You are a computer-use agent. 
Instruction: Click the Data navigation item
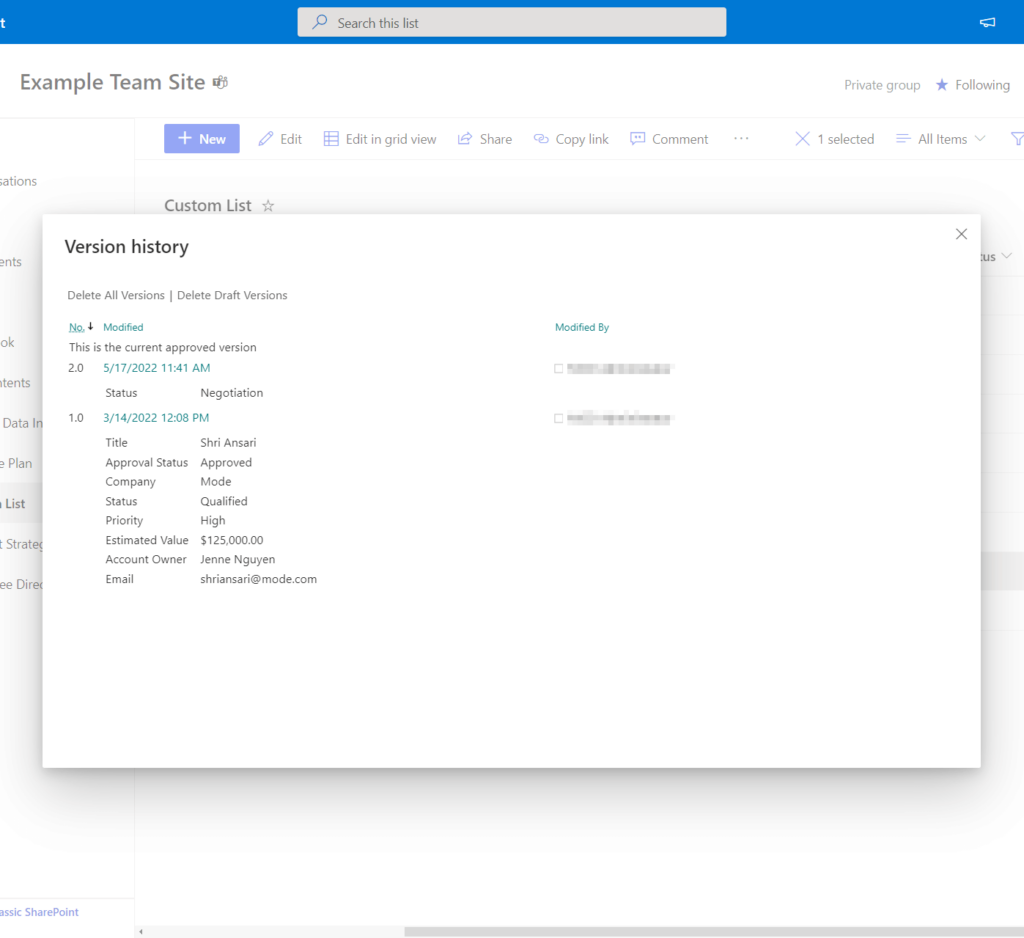click(22, 423)
